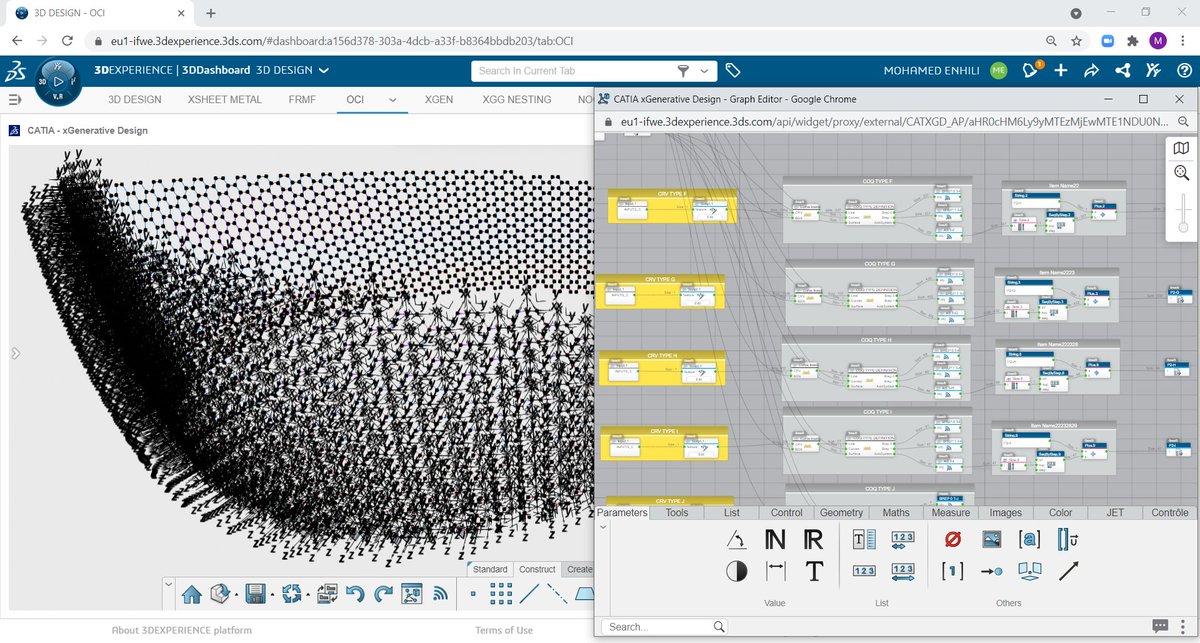Click the Update refresh arrows icon

[292, 594]
